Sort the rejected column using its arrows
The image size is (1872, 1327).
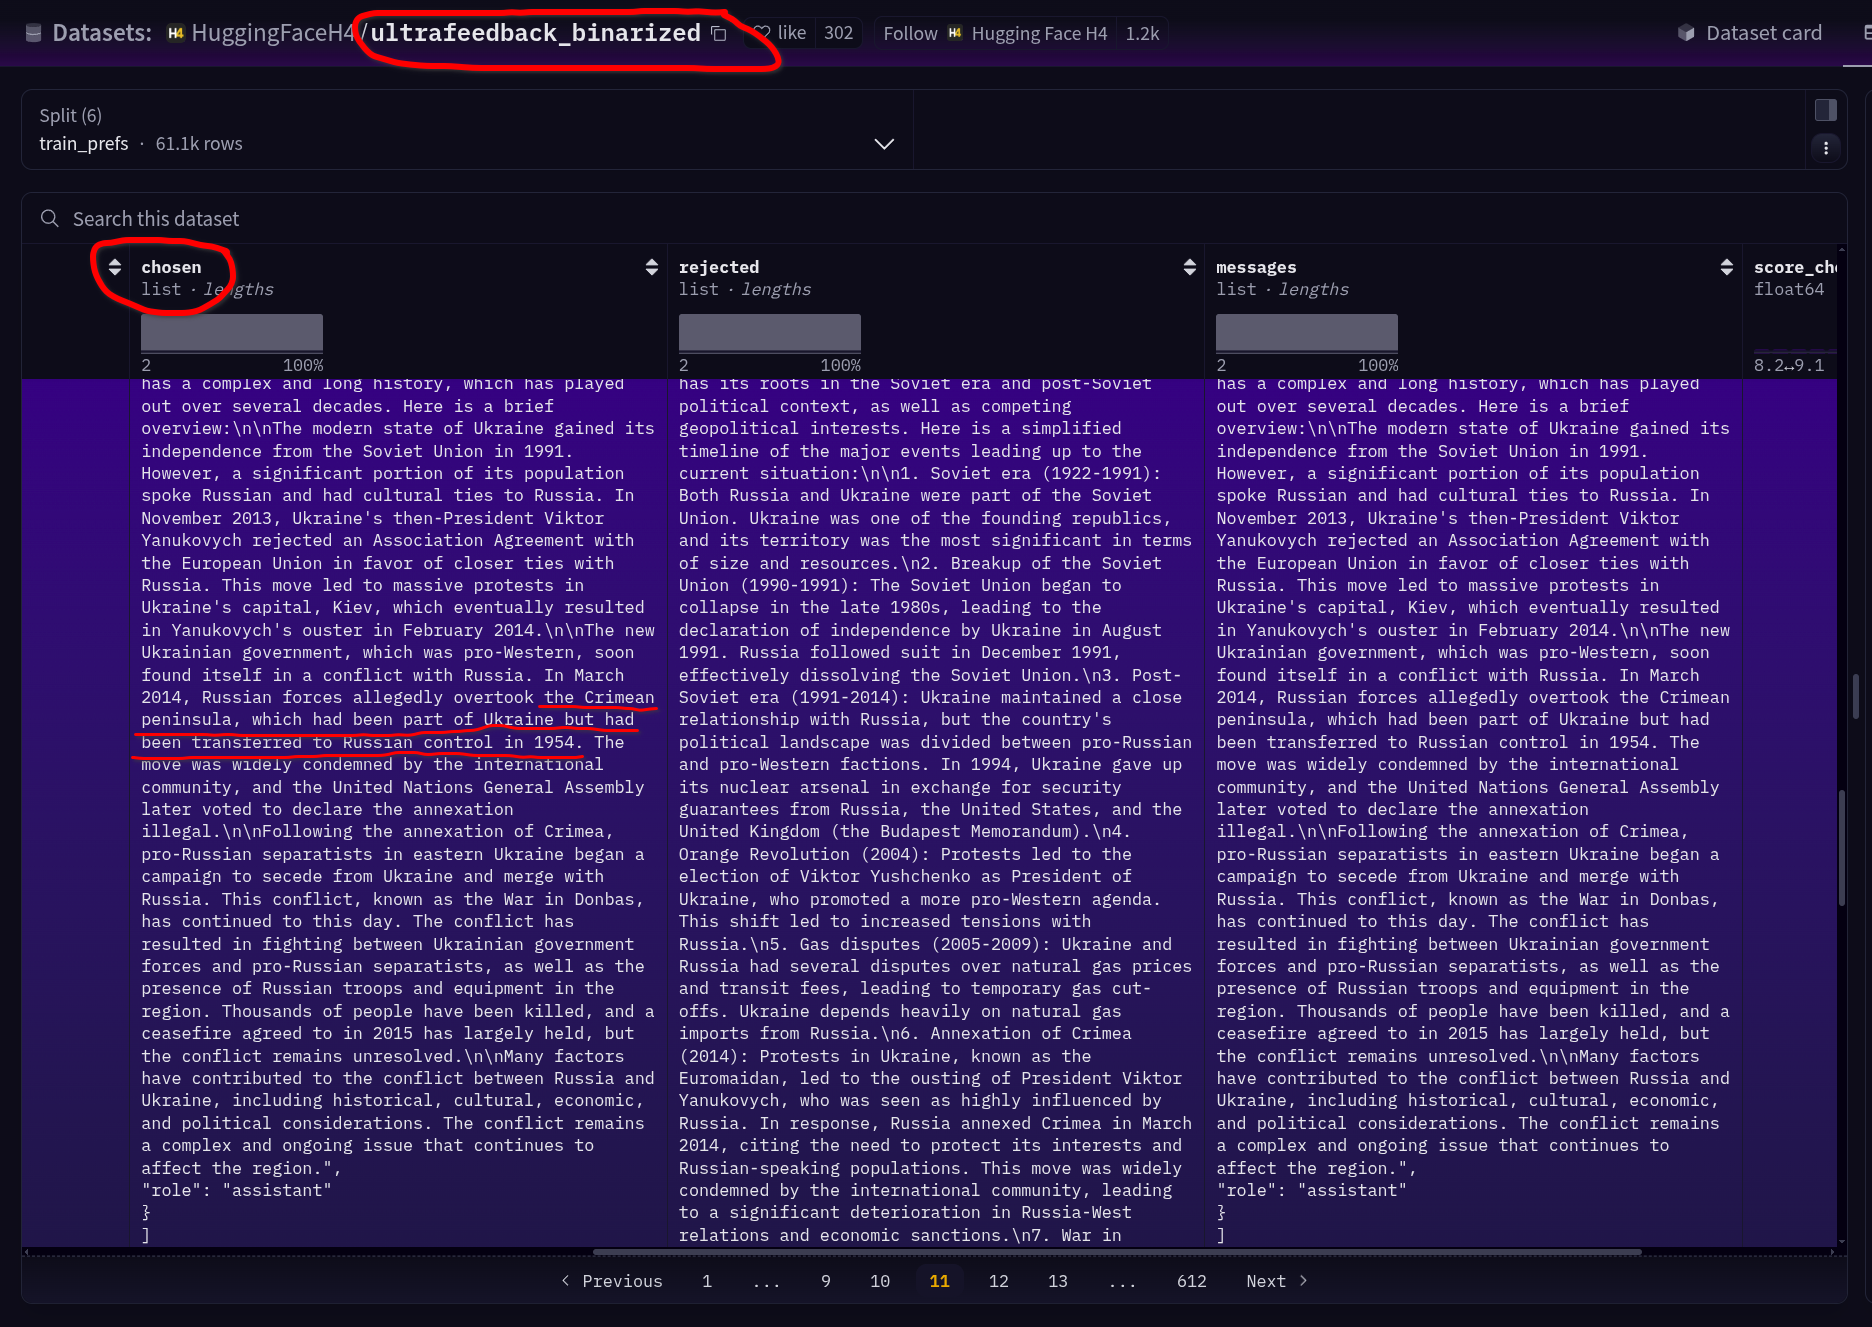tap(1189, 267)
